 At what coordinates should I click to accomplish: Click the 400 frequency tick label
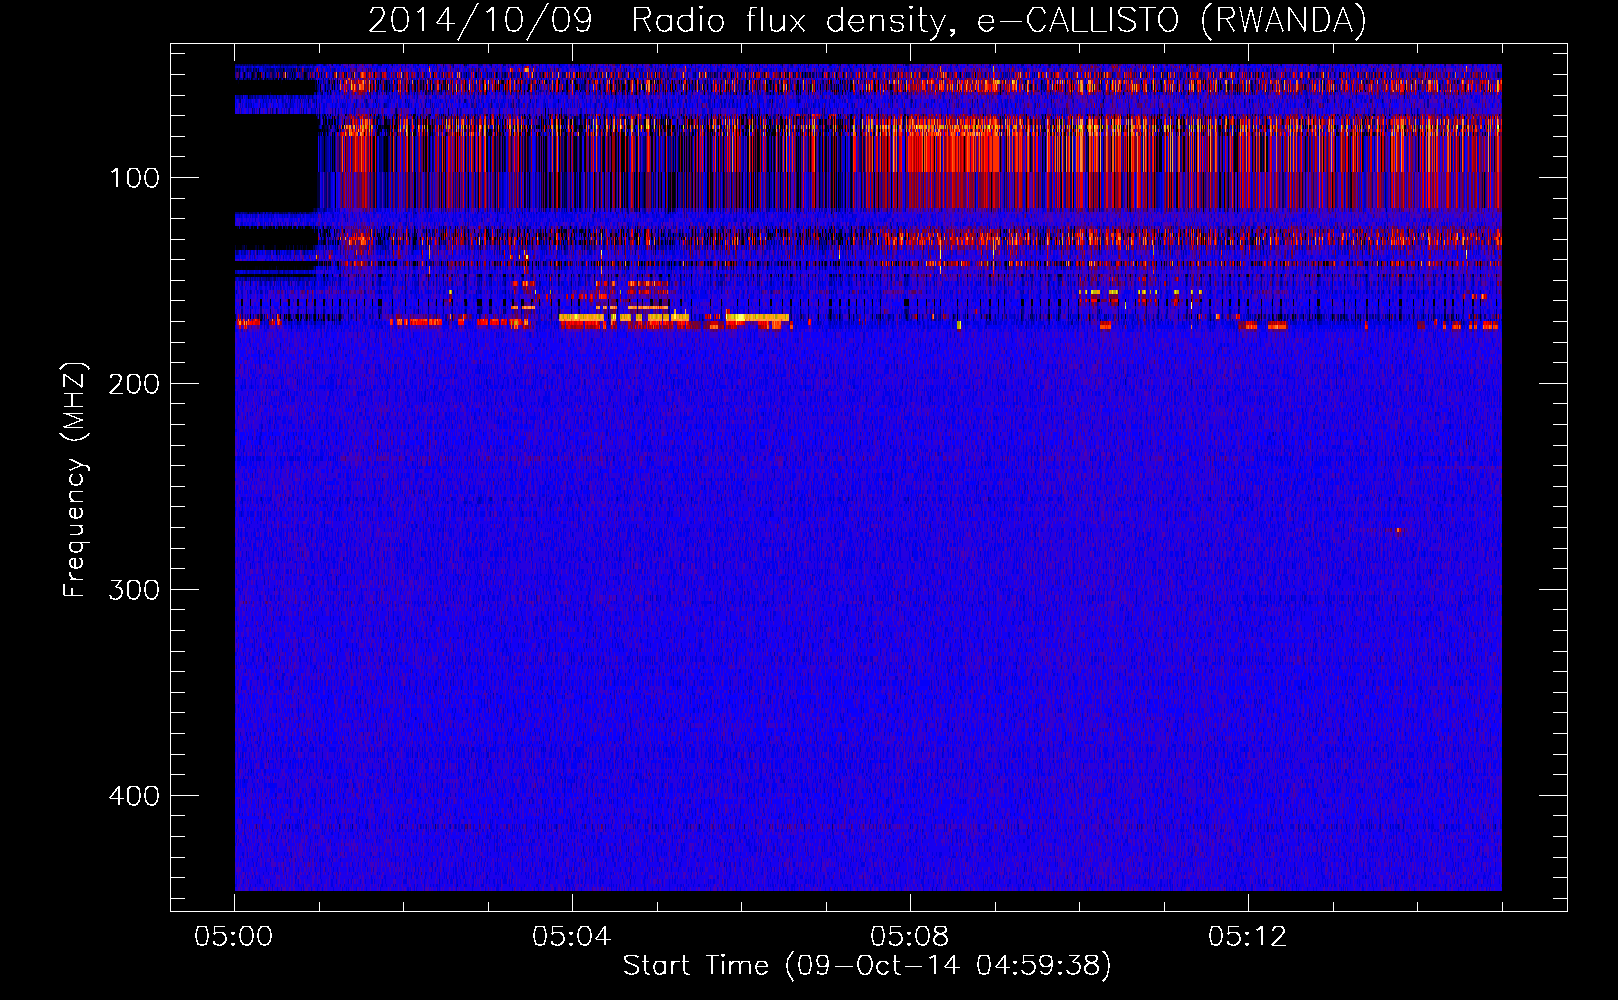(x=135, y=796)
